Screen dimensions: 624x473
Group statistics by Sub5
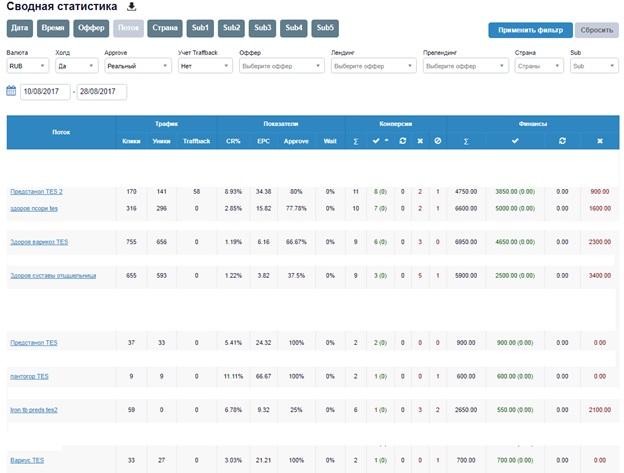325,28
